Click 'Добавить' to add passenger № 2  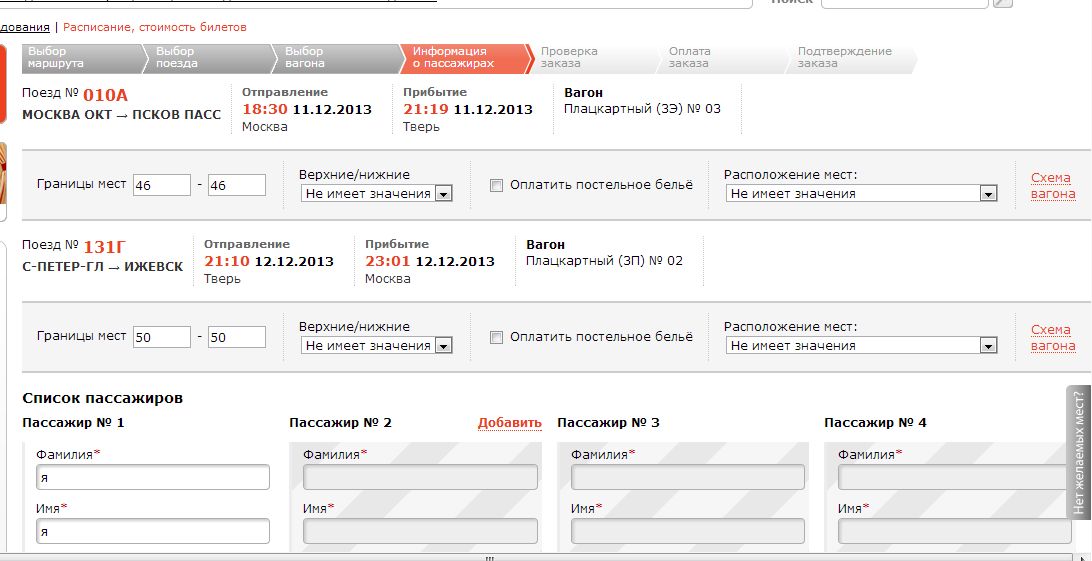click(x=509, y=422)
